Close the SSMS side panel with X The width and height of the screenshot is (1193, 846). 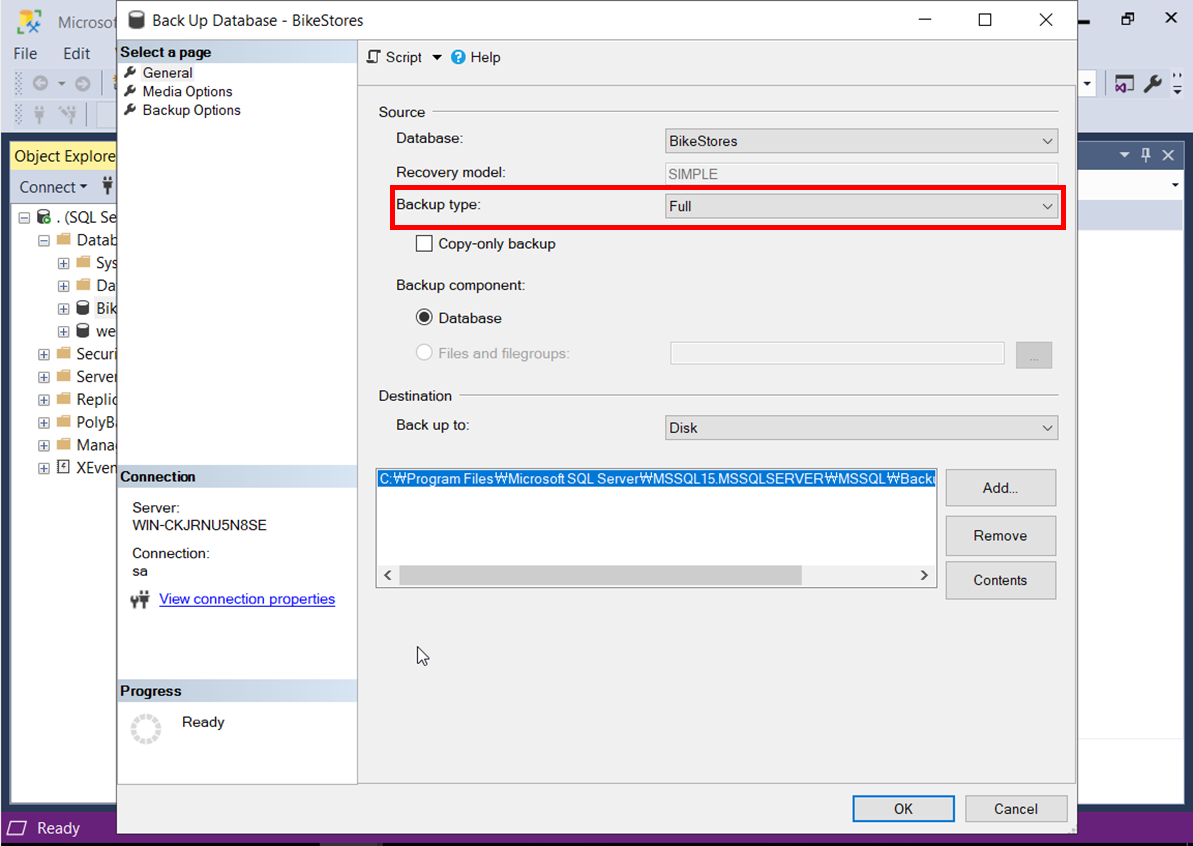click(x=1169, y=155)
